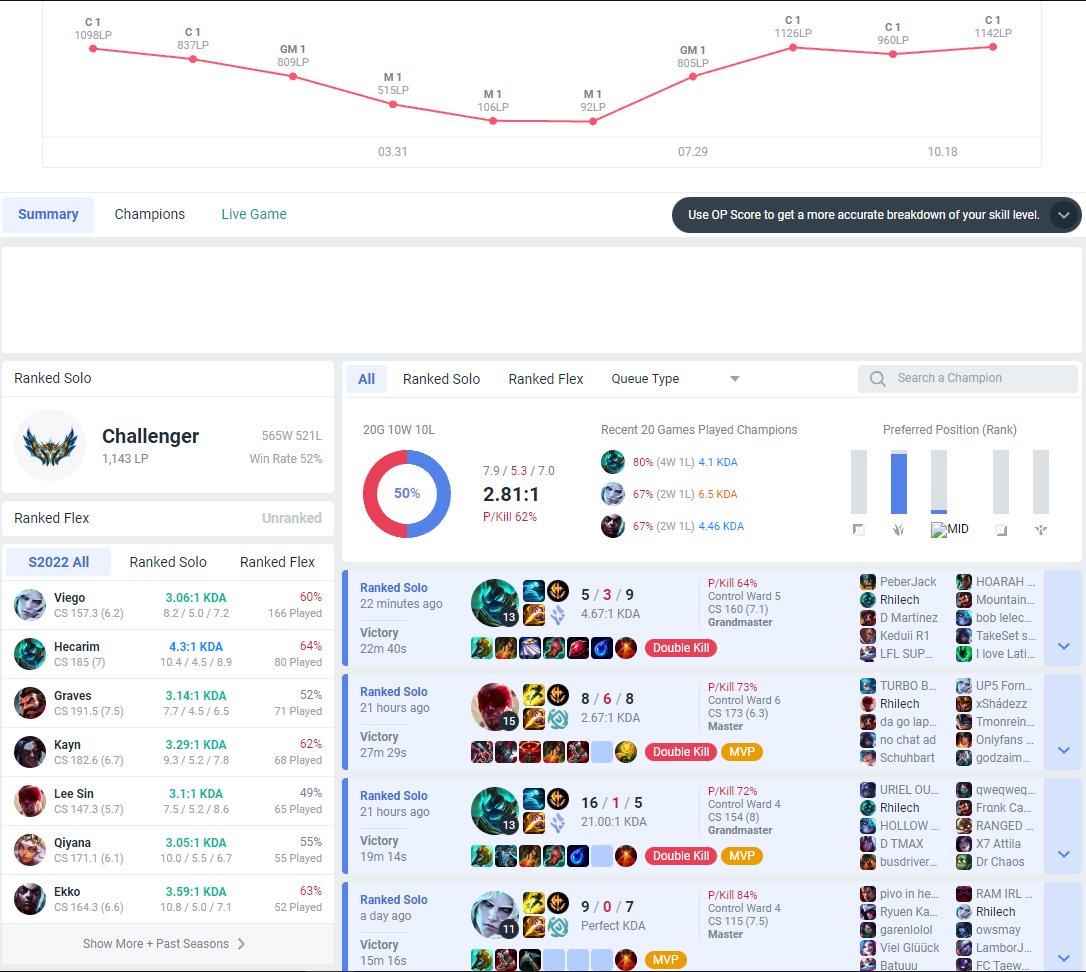Click Kayn's champion icon
Image resolution: width=1086 pixels, height=972 pixels.
(x=31, y=752)
